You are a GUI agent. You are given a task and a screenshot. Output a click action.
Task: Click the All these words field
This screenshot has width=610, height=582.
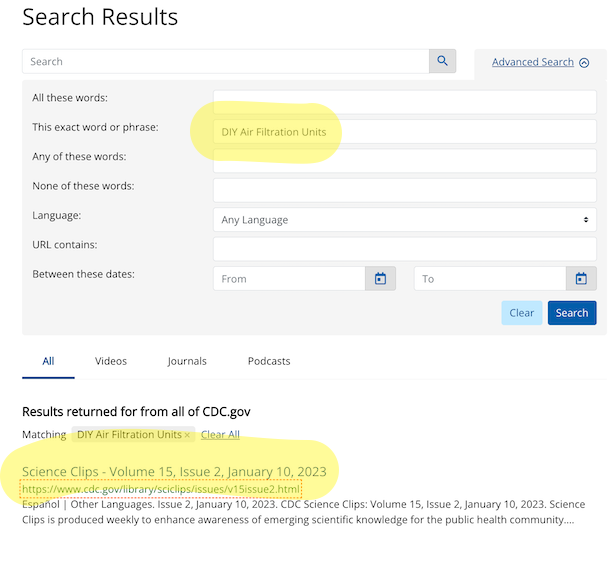tap(404, 102)
